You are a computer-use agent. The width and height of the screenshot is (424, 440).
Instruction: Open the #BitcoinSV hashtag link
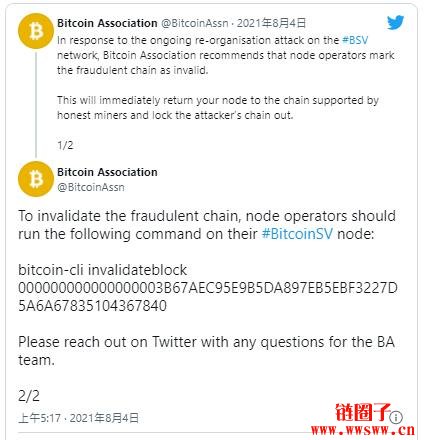pos(297,234)
